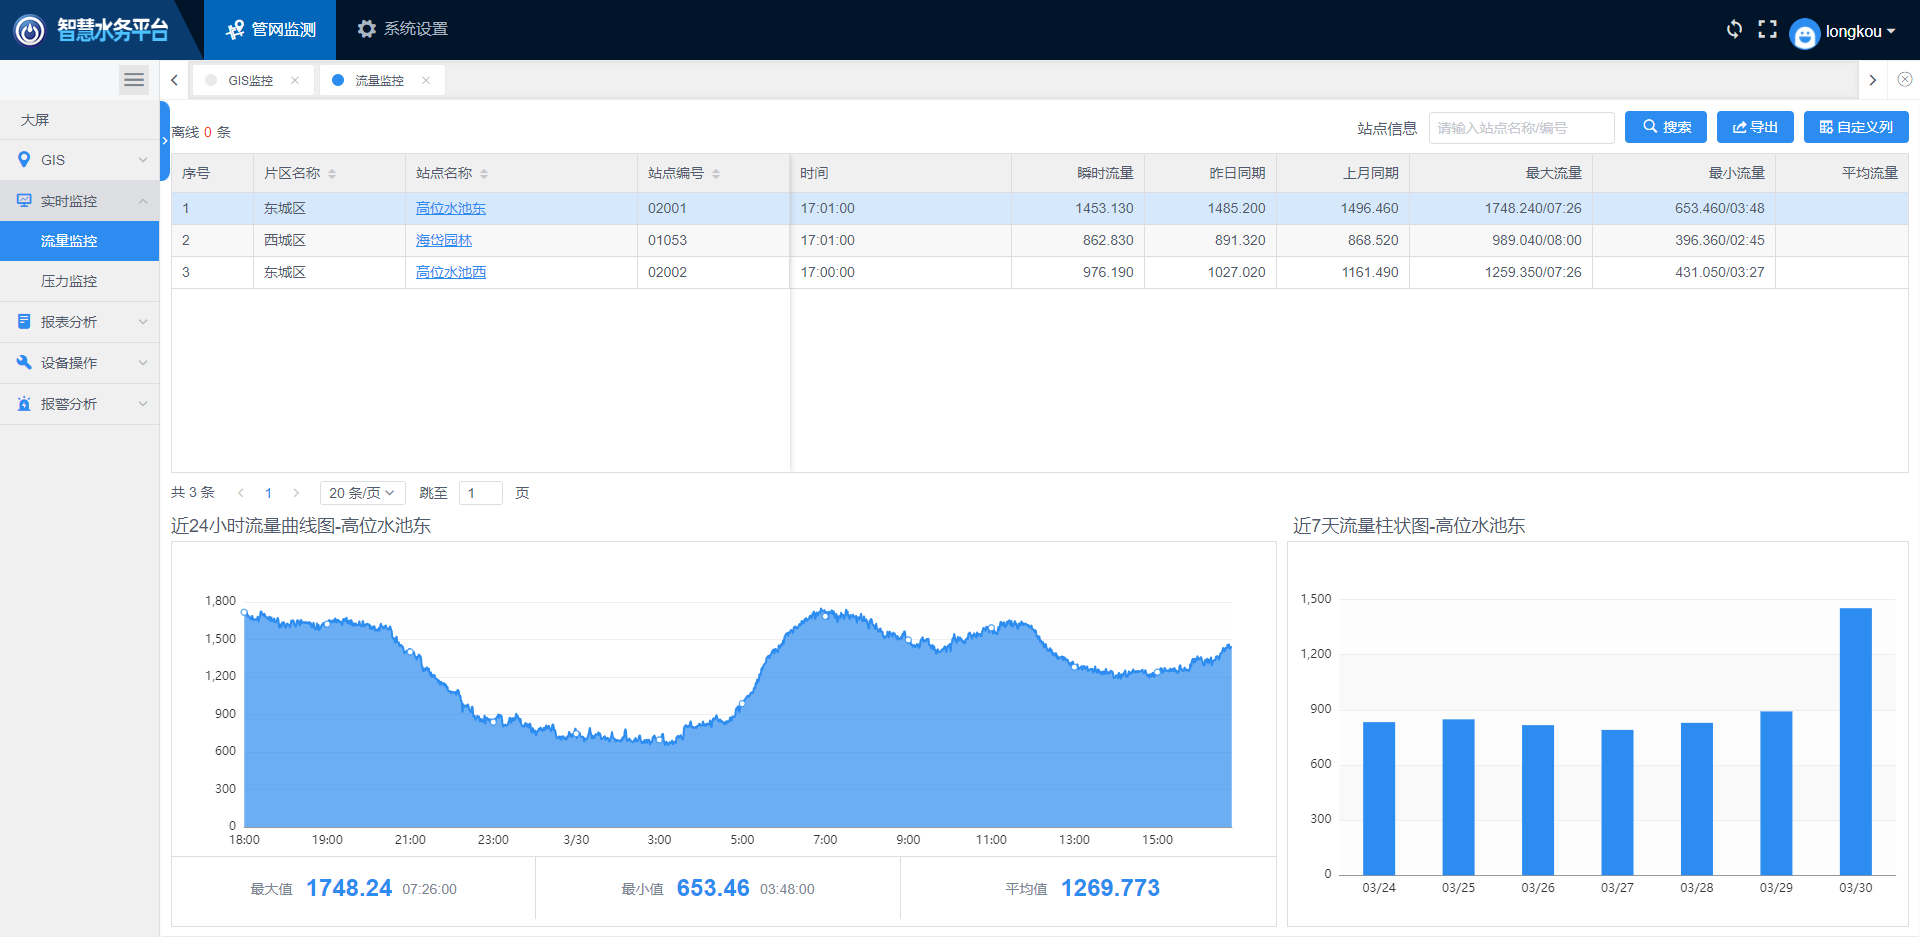The image size is (1920, 937).
Task: Close the GIS监控 tab
Action: 295,81
